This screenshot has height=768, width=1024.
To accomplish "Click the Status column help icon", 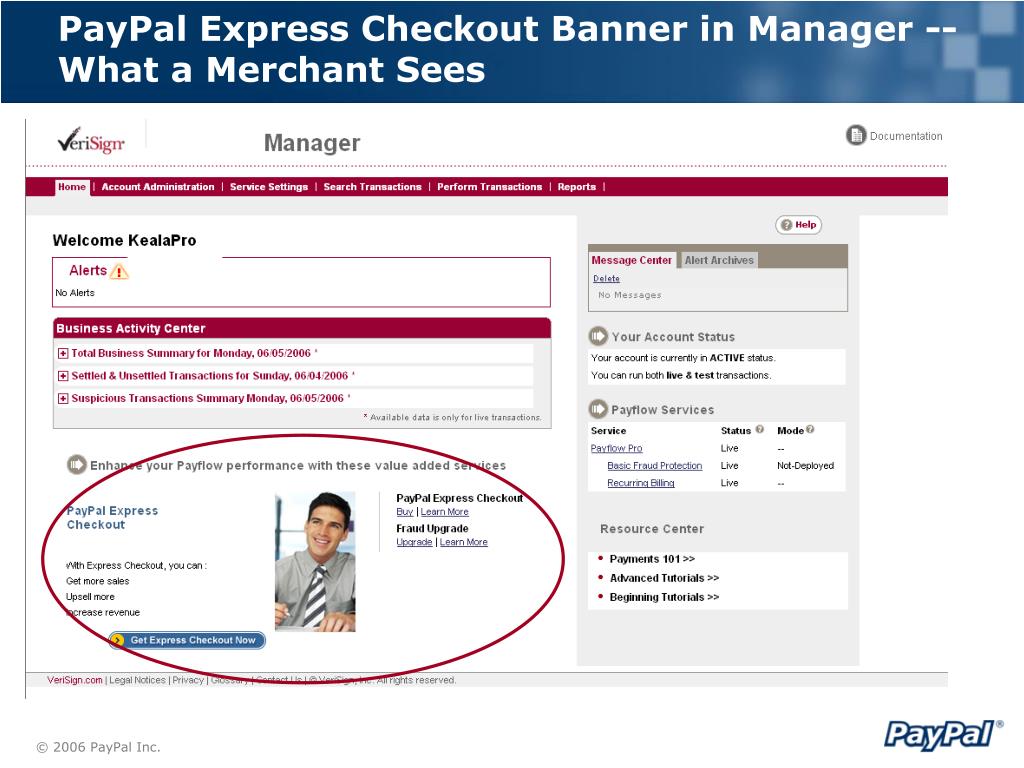I will 760,430.
